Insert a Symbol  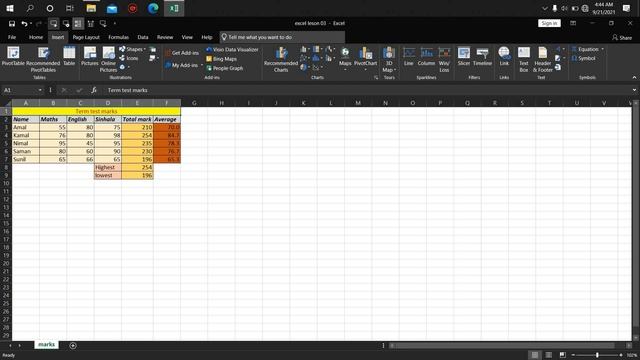click(584, 58)
